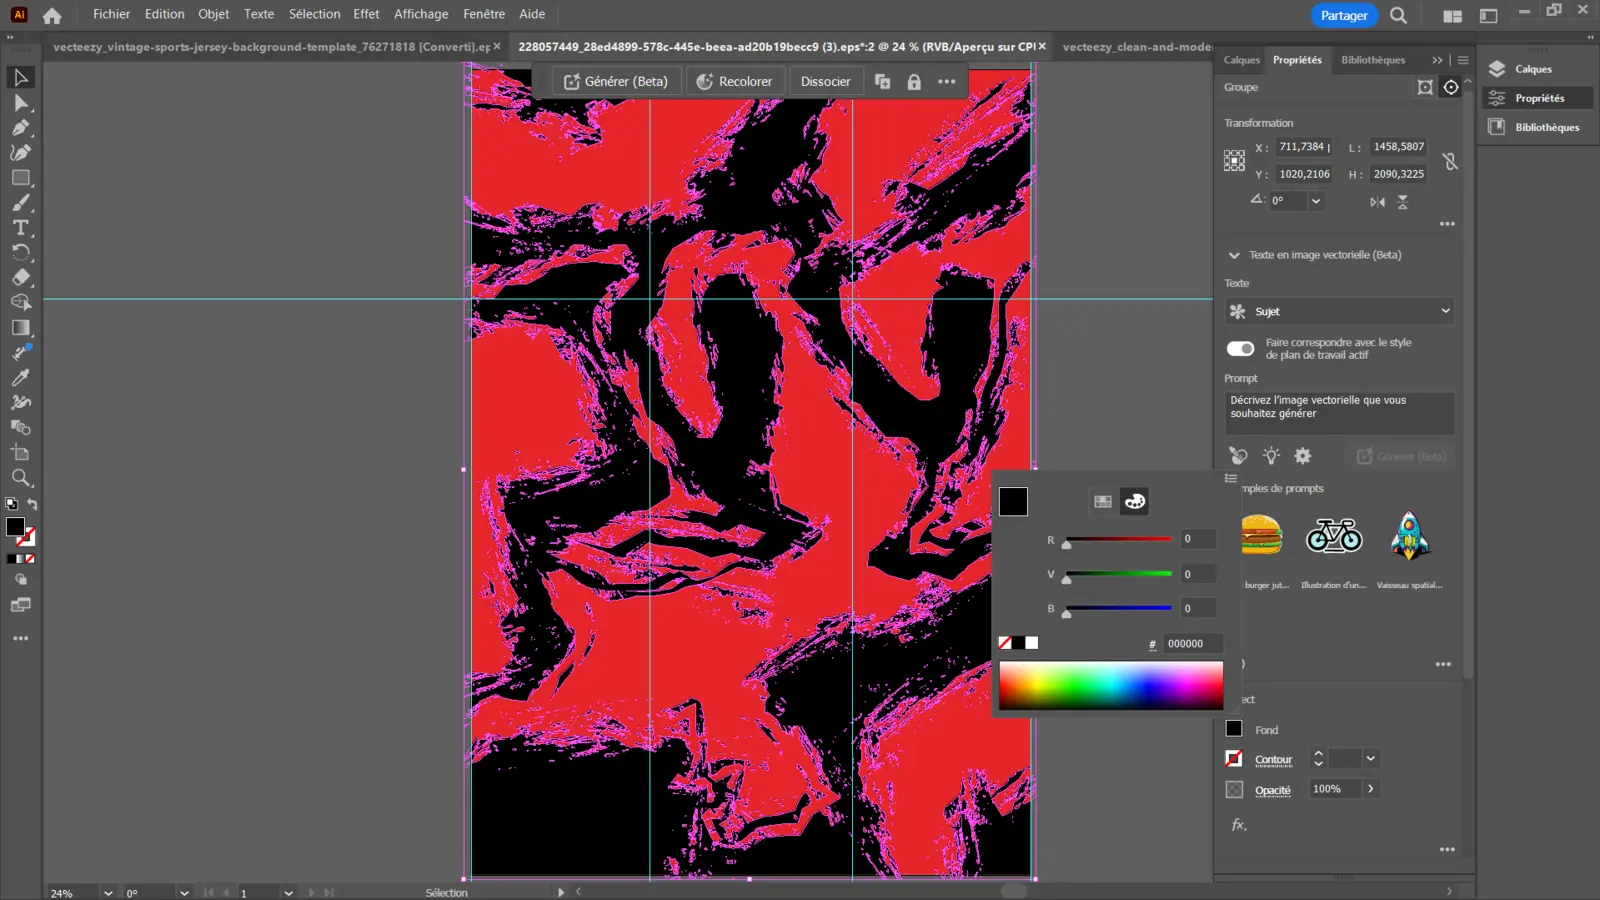Click the hex color value field
The width and height of the screenshot is (1600, 900).
point(1192,644)
